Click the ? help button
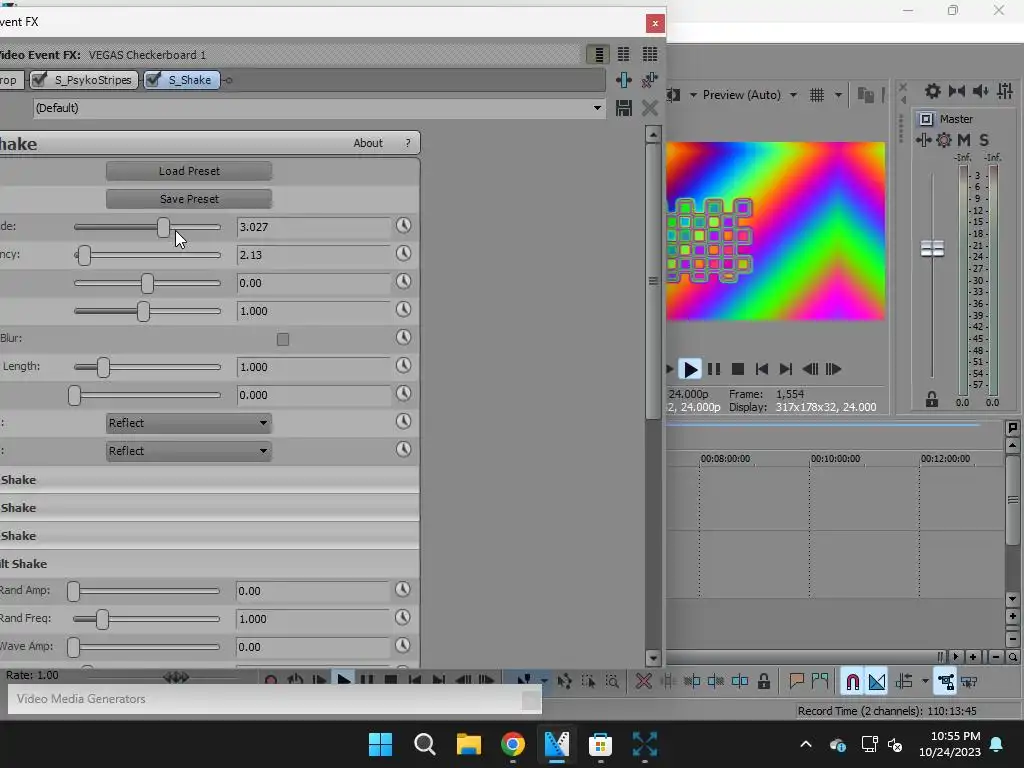 pos(408,143)
